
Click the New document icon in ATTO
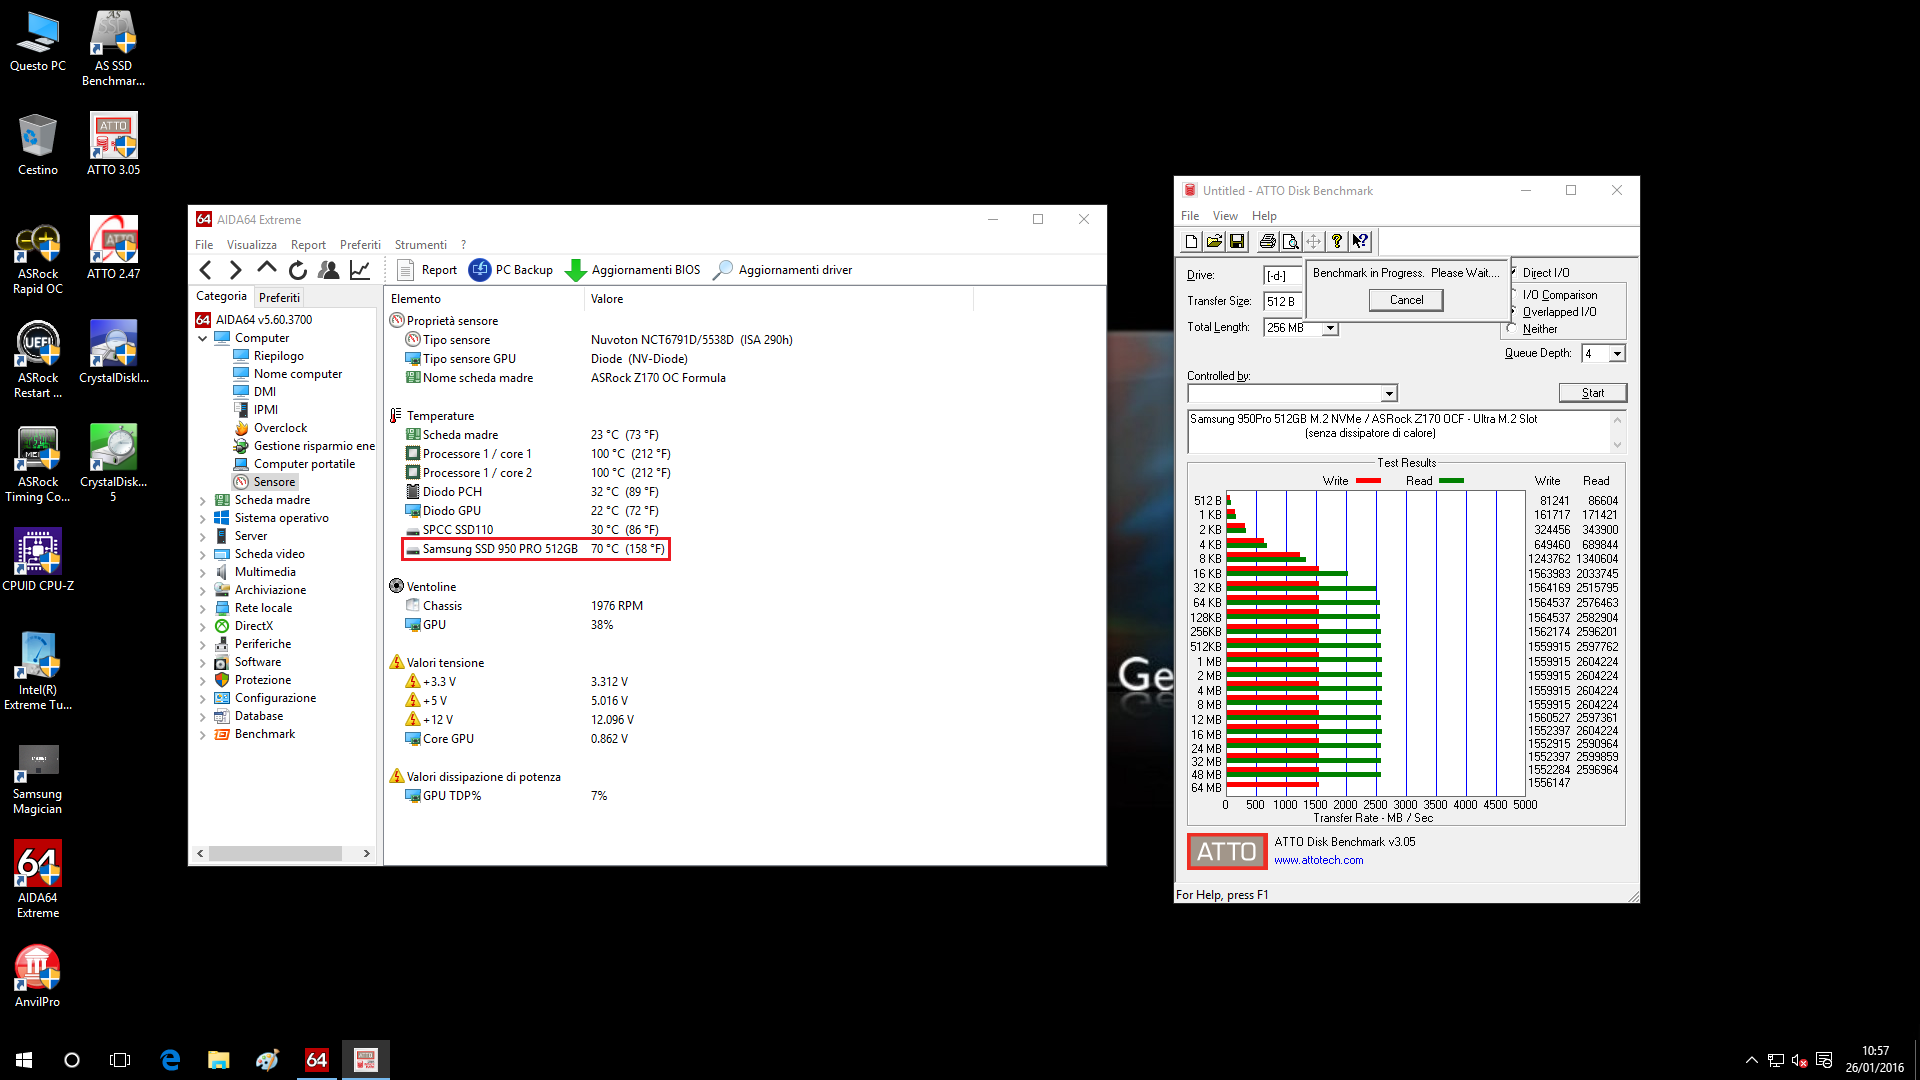(1191, 241)
